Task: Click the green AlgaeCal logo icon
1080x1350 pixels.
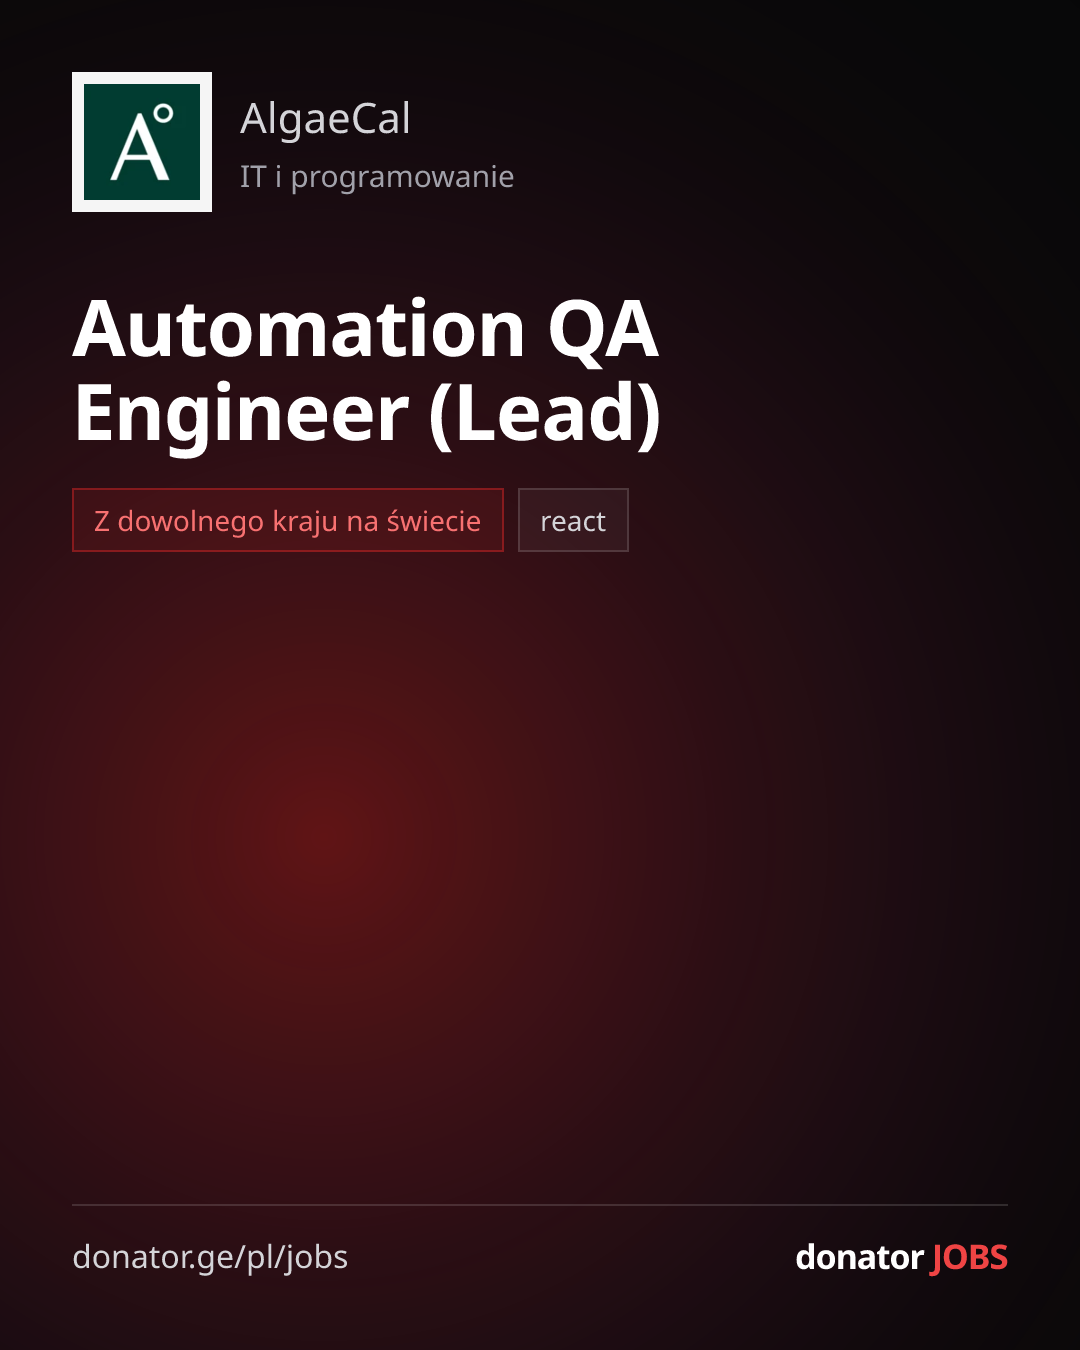Action: pyautogui.click(x=142, y=142)
